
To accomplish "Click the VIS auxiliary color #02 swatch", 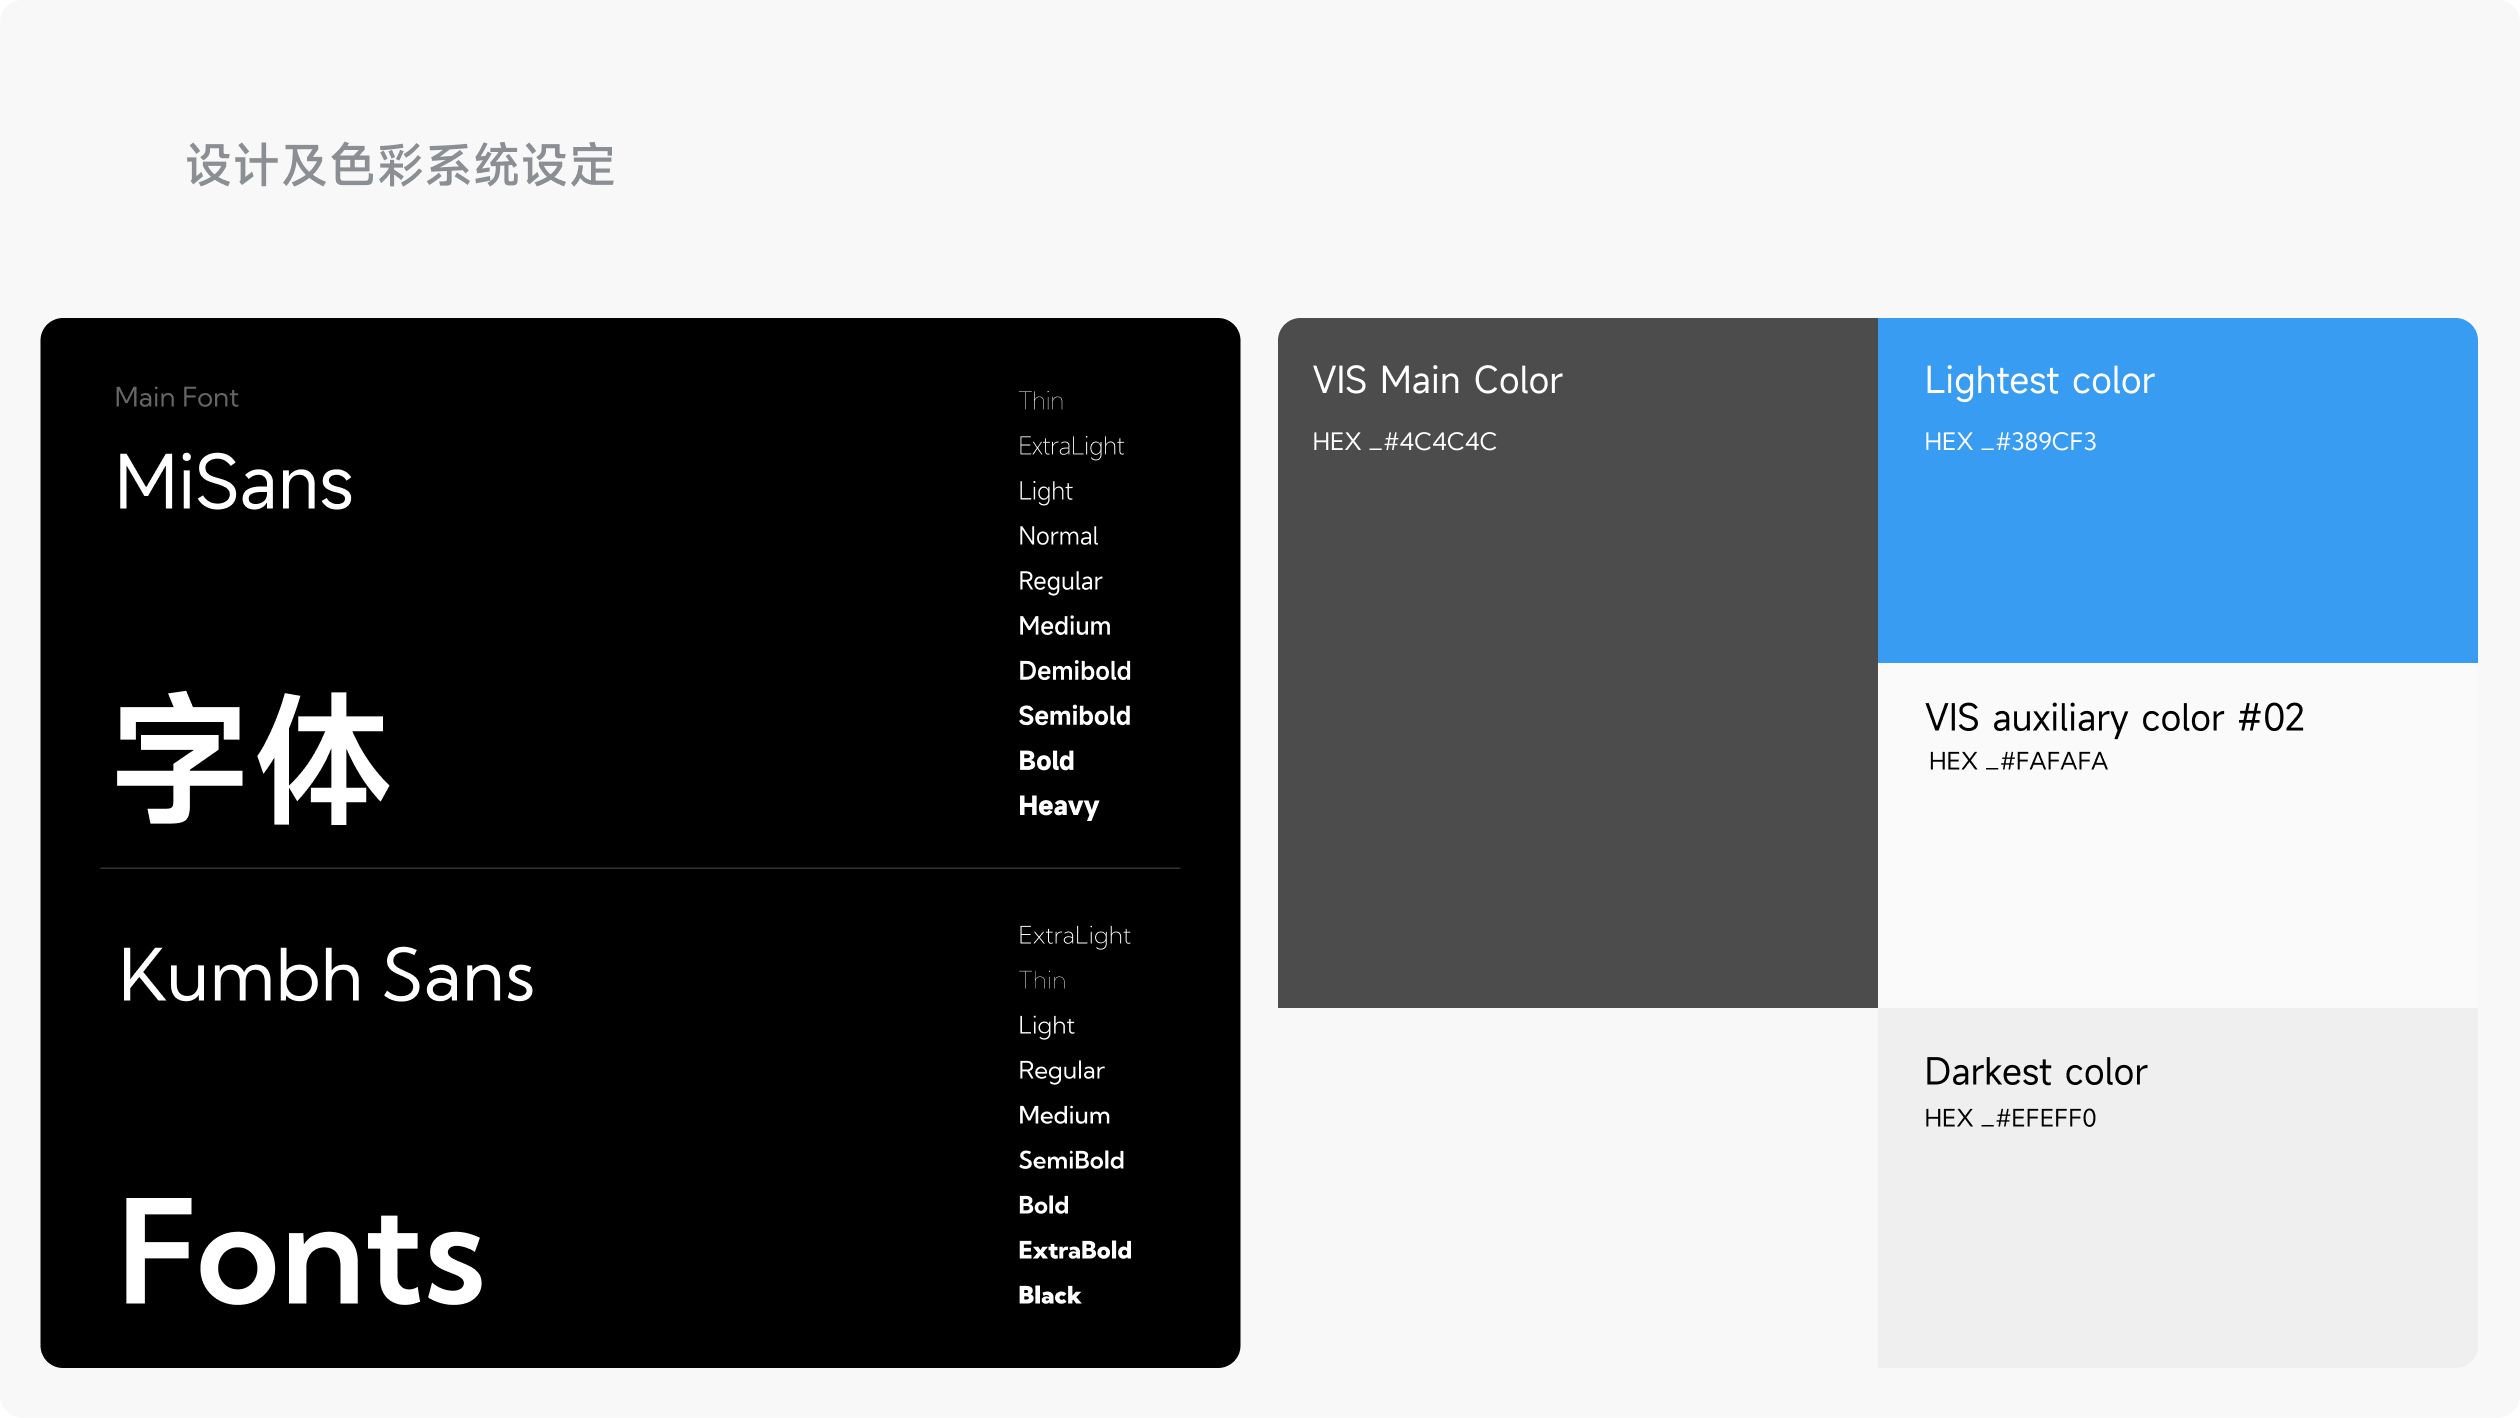I will tap(2176, 880).
